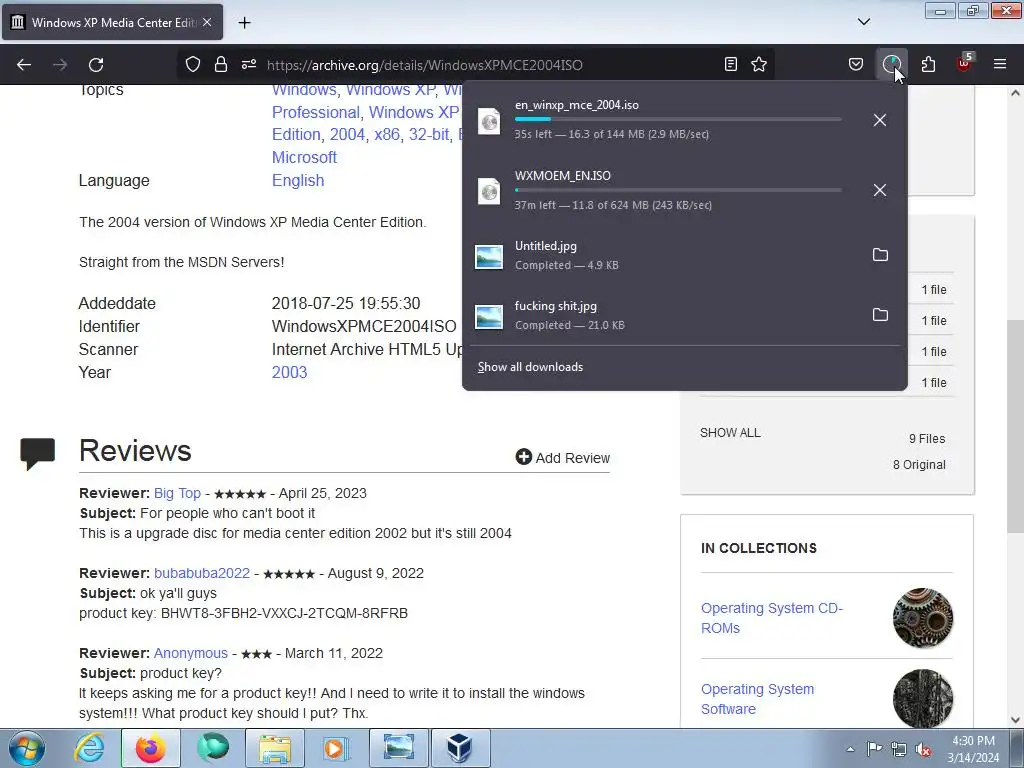The image size is (1024, 768).
Task: Open the clock showing 4:30 PM
Action: (973, 749)
